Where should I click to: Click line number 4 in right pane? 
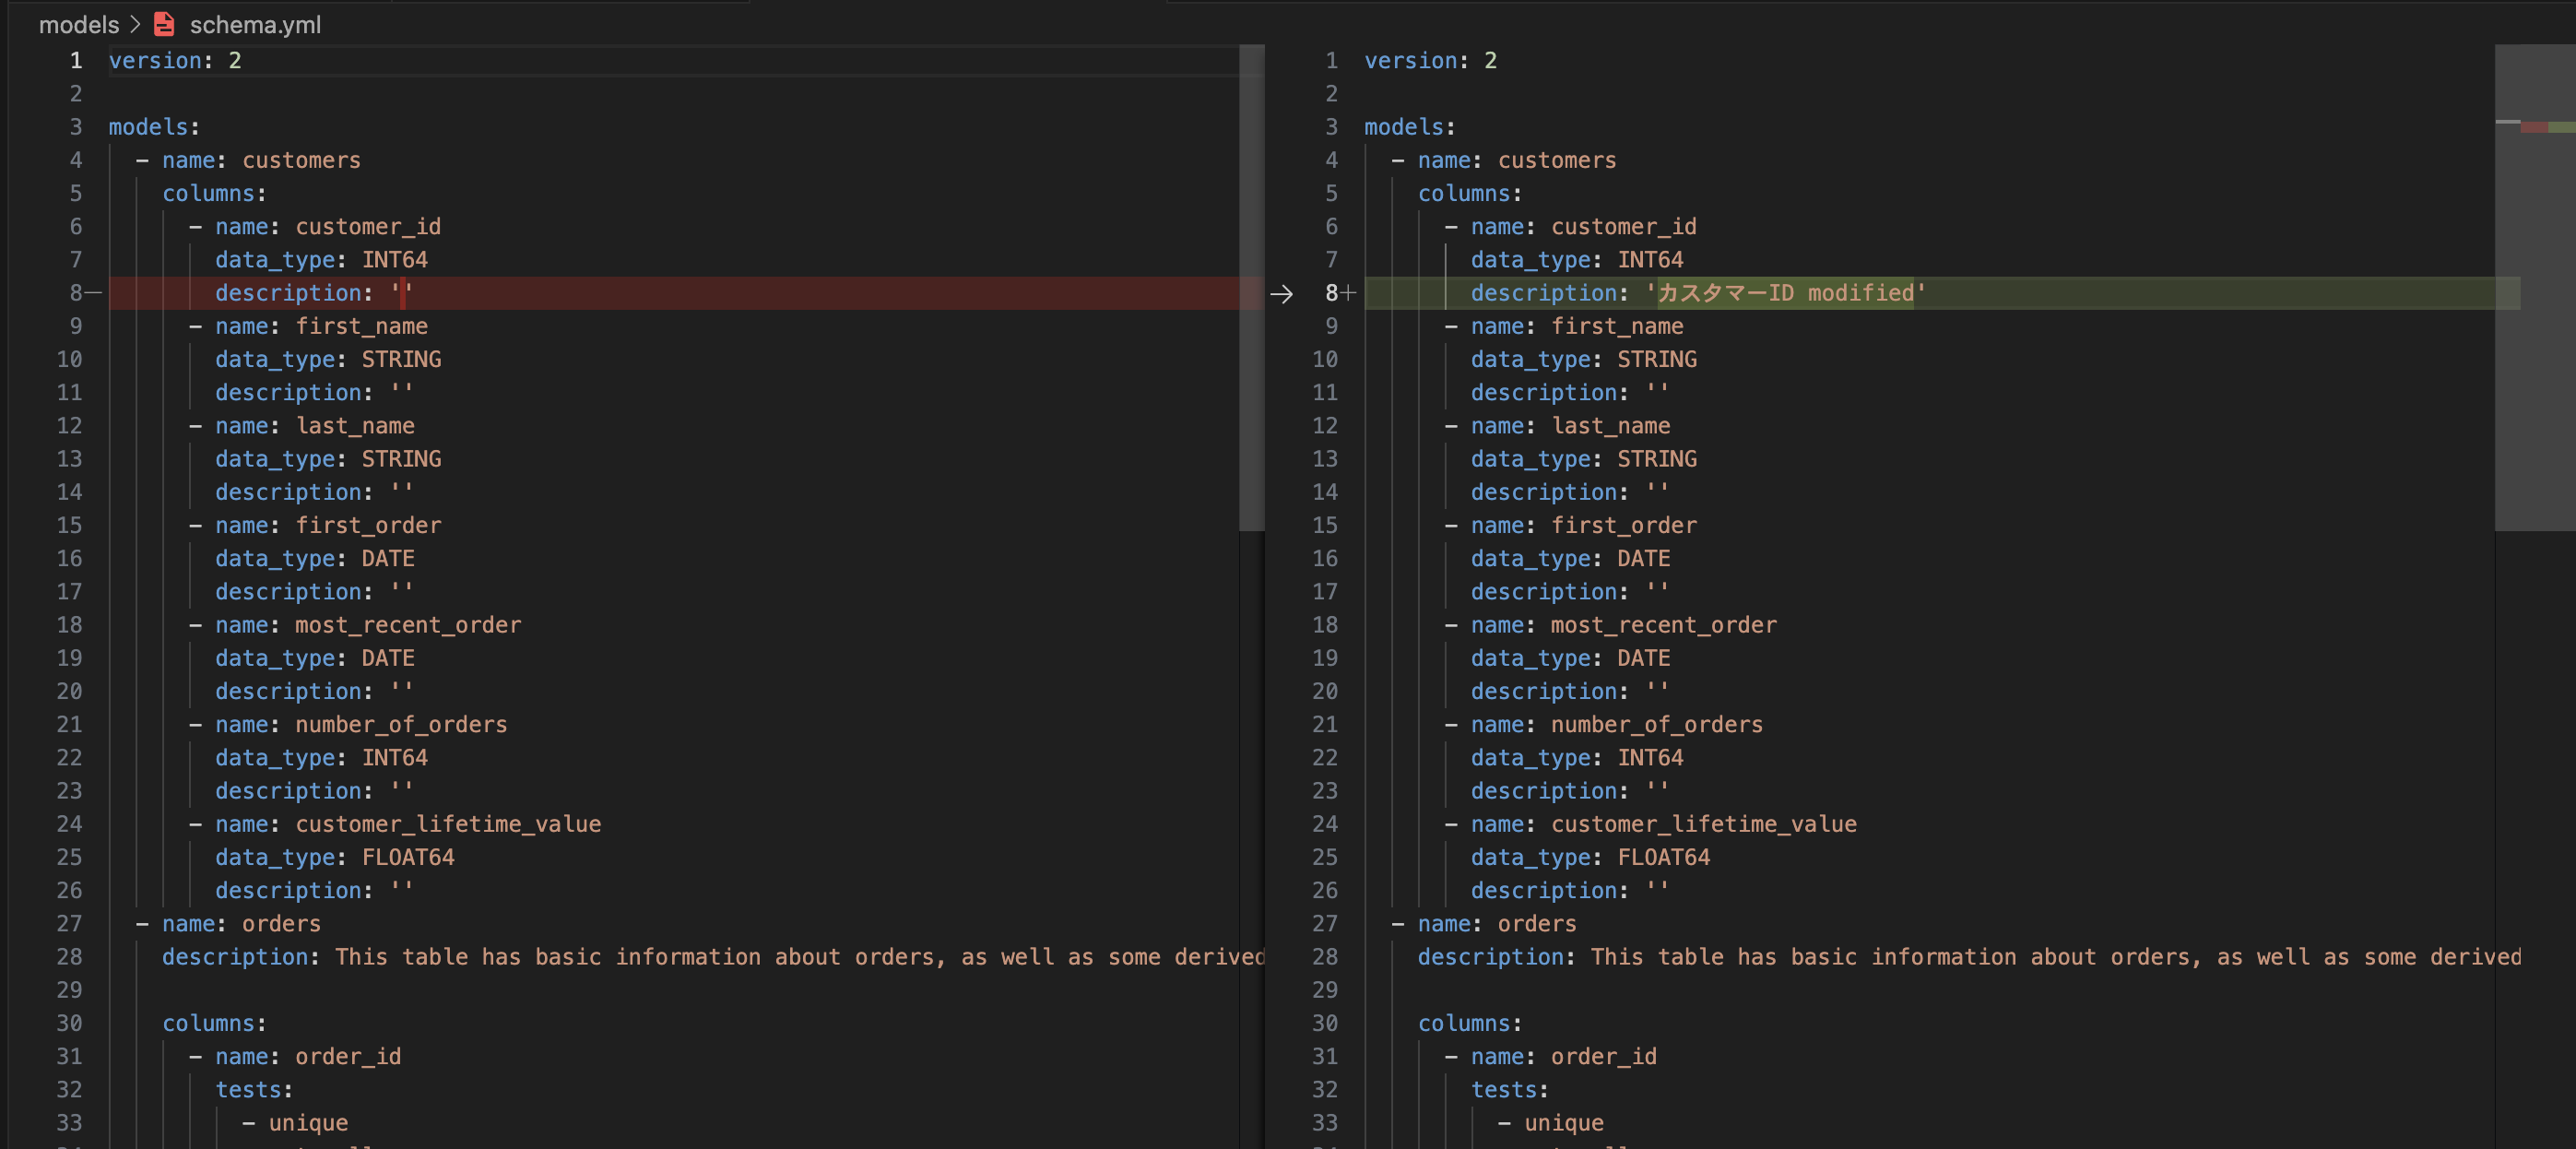[1331, 160]
